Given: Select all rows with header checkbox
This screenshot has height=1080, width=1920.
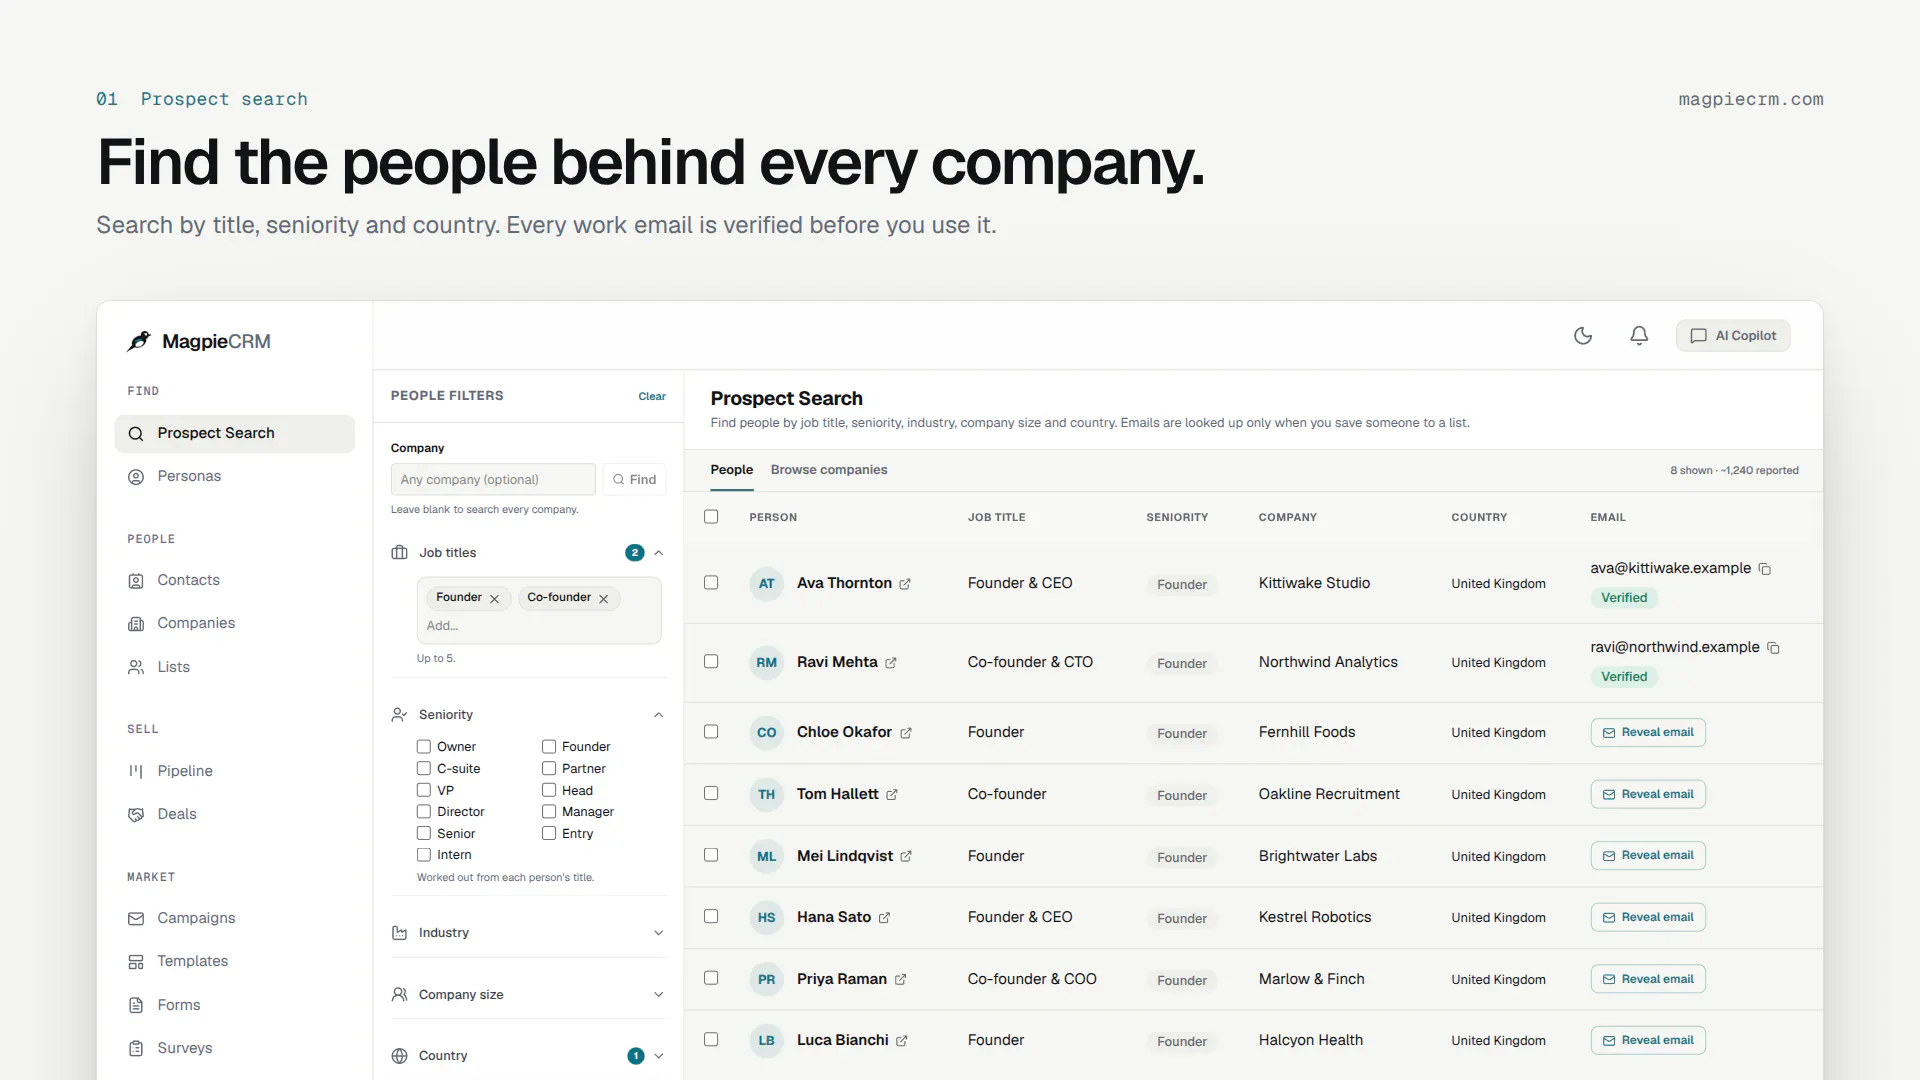Looking at the screenshot, I should click(711, 517).
